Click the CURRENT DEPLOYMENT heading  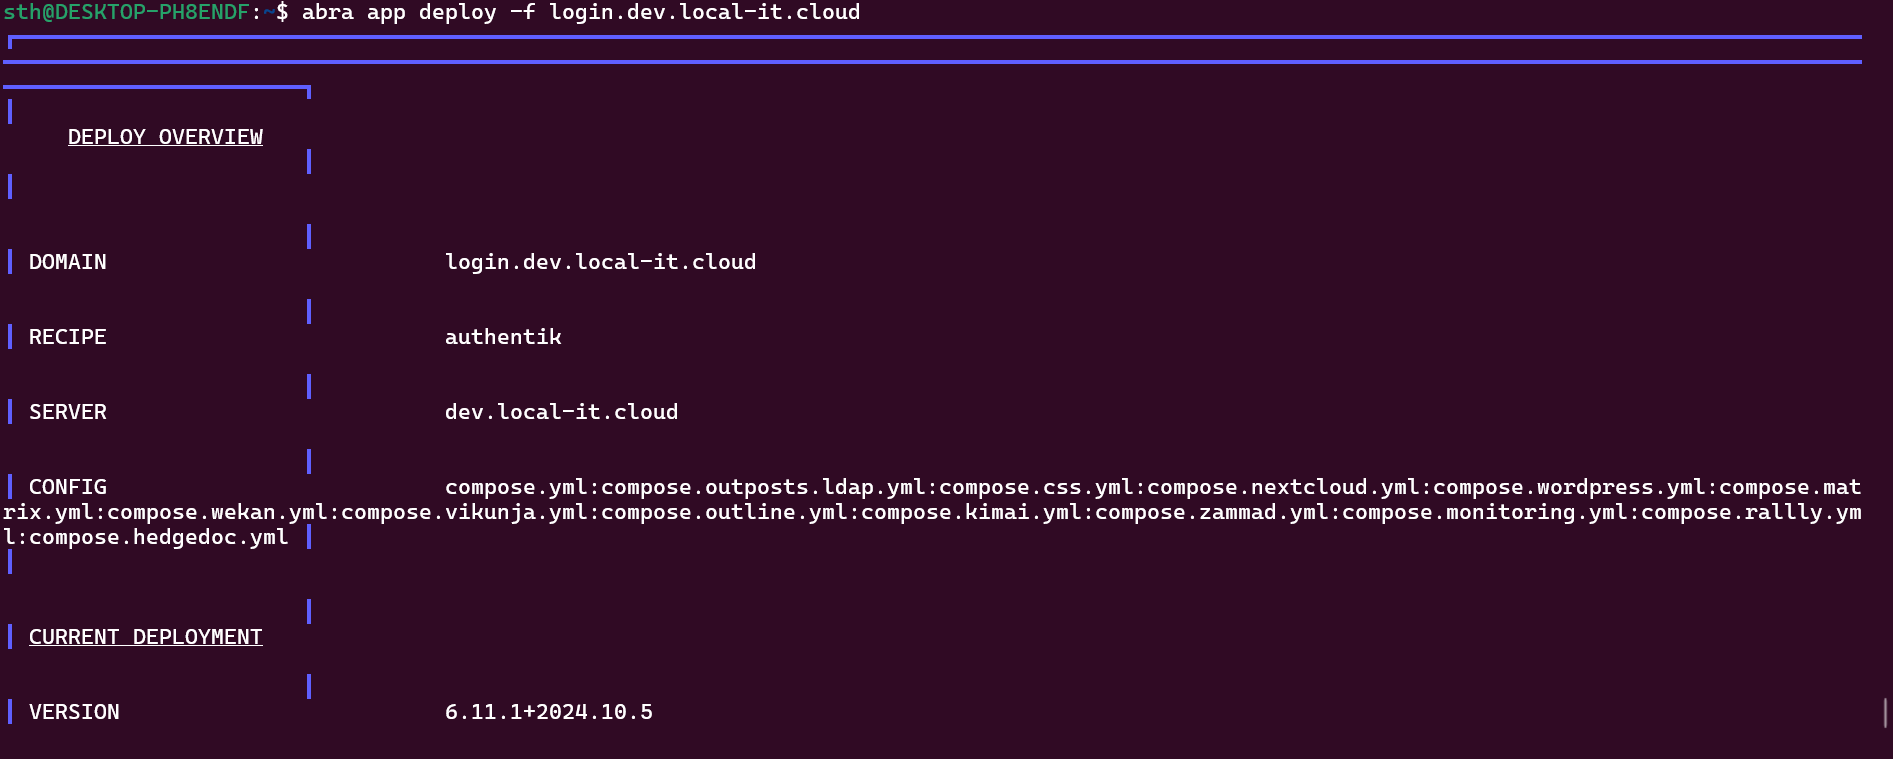[146, 637]
